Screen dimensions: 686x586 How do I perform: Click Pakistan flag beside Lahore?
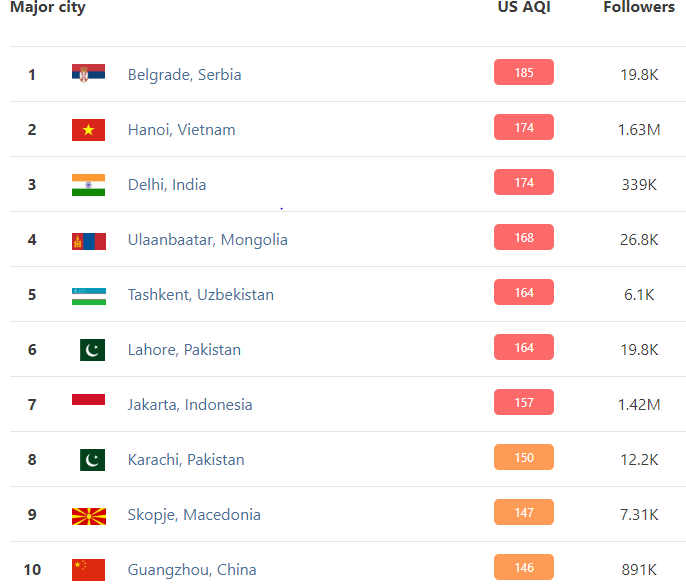(x=92, y=350)
